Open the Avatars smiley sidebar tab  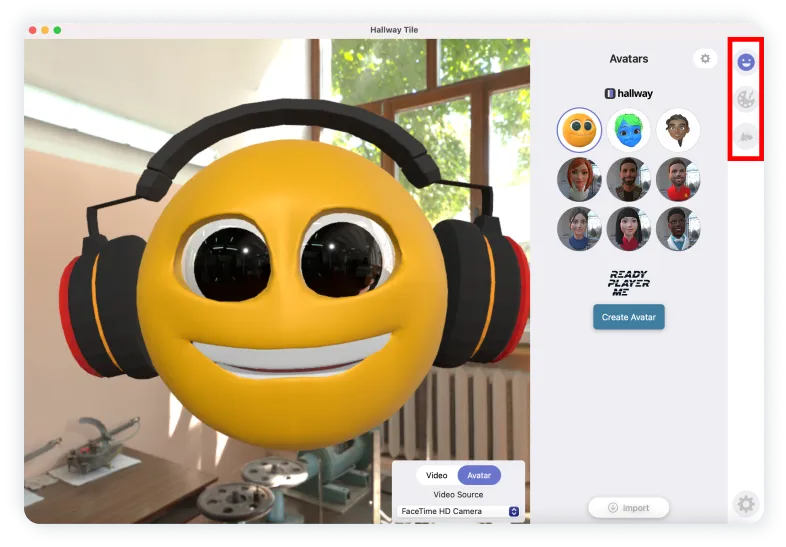click(745, 62)
